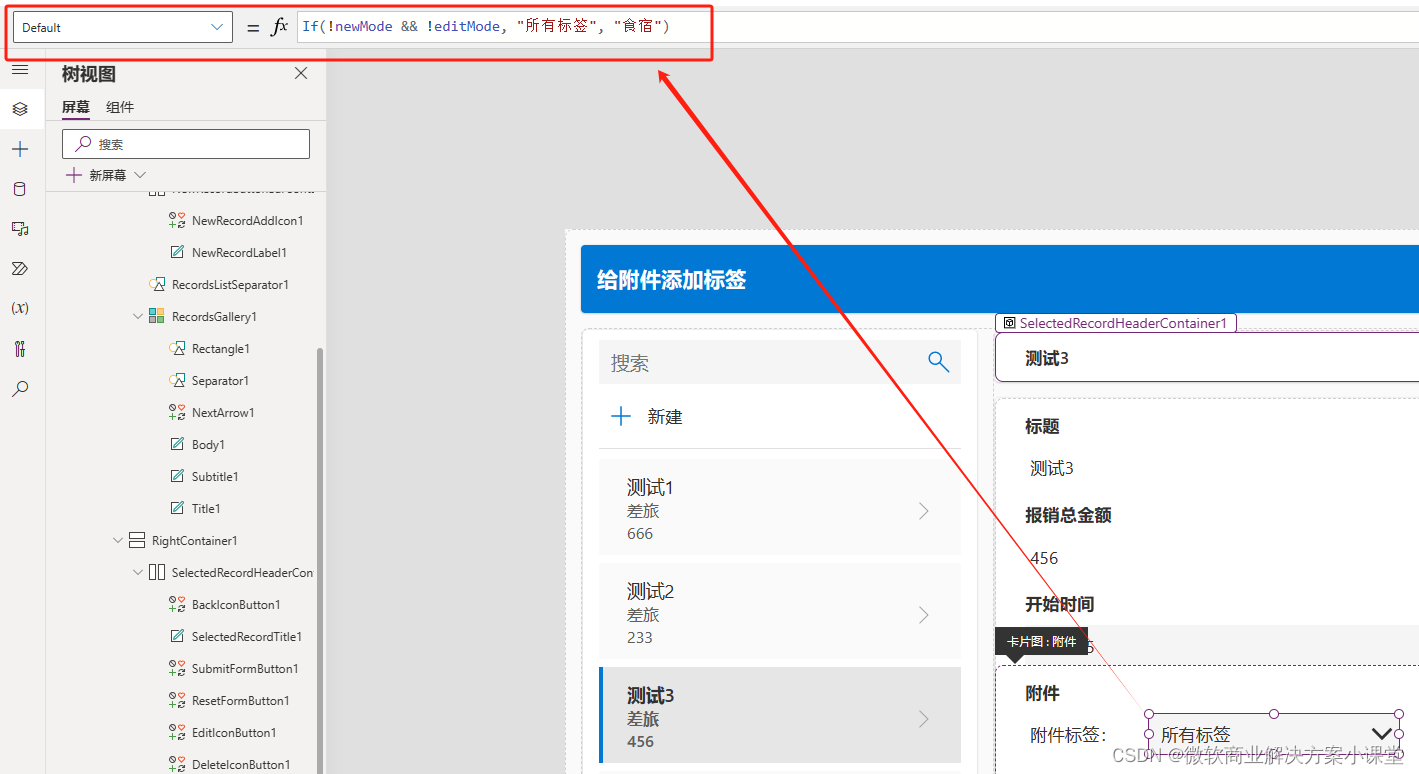Click the 附件标签 label
Image resolution: width=1419 pixels, height=774 pixels.
(x=1068, y=735)
